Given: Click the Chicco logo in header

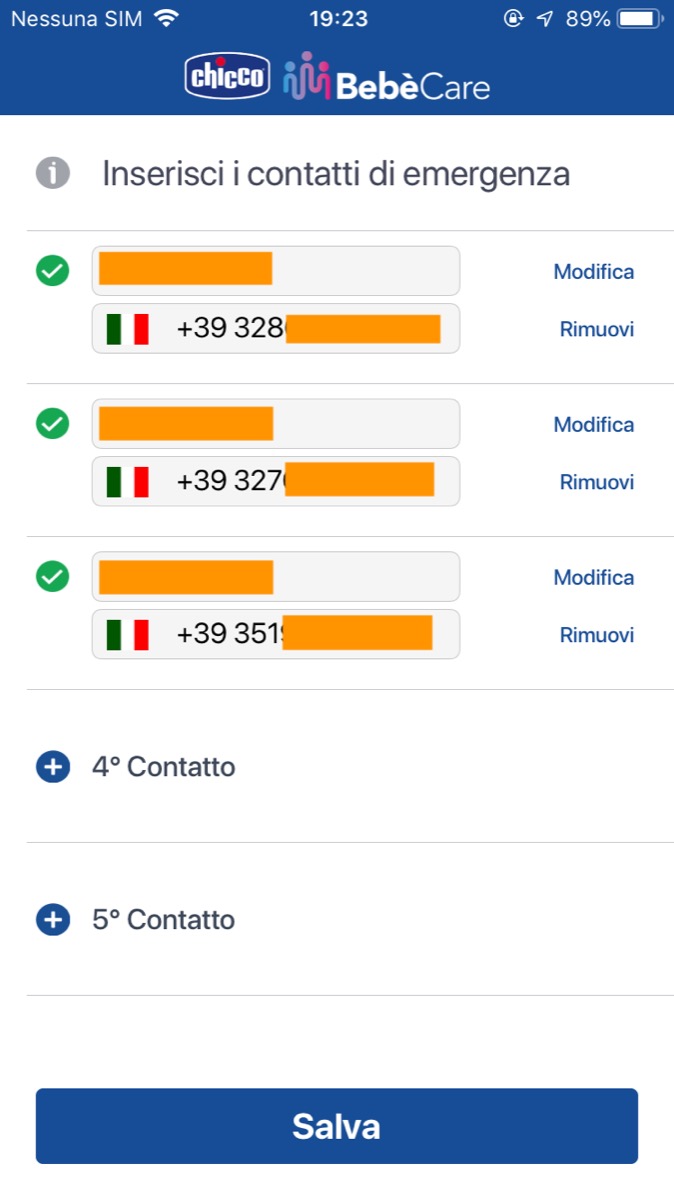Looking at the screenshot, I should (227, 78).
